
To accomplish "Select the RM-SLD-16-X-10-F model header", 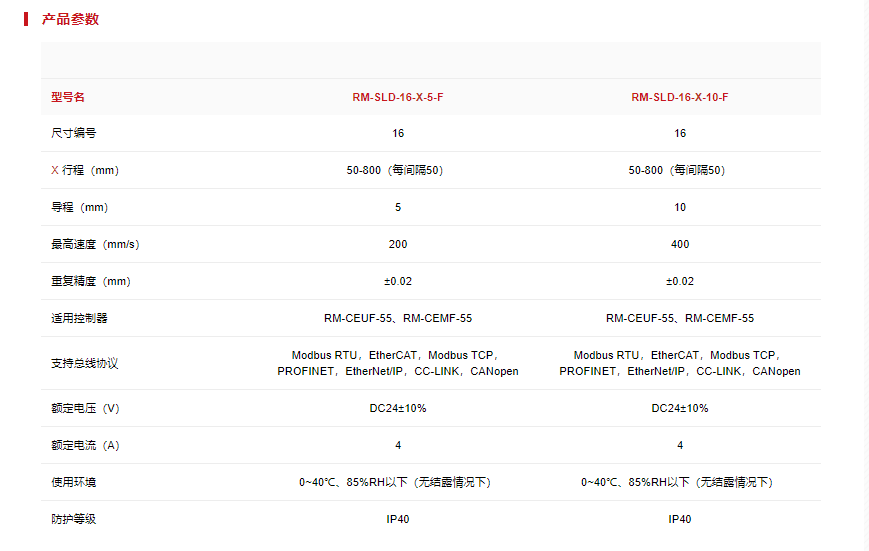I will pos(680,97).
